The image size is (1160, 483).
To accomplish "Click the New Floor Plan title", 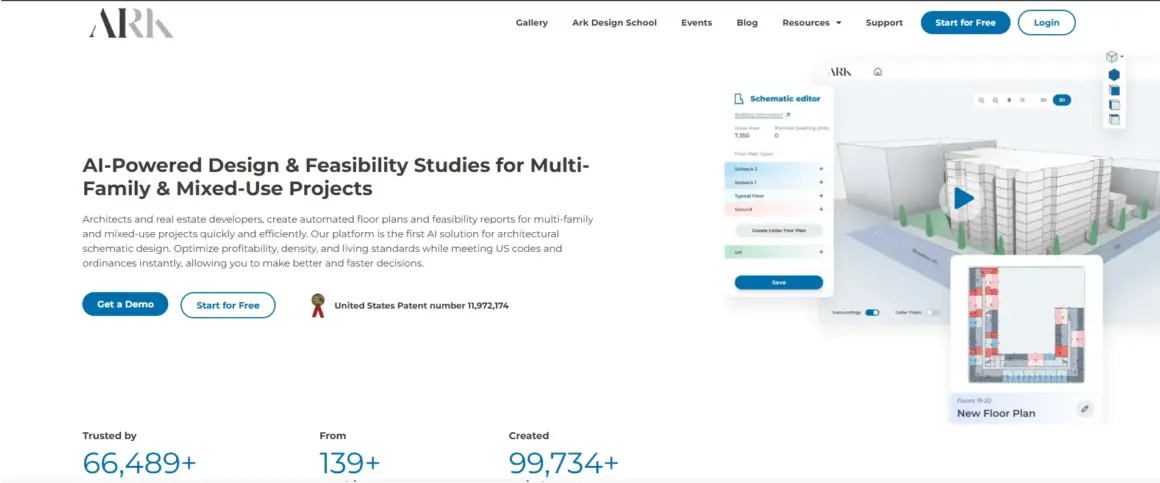I will tap(996, 413).
